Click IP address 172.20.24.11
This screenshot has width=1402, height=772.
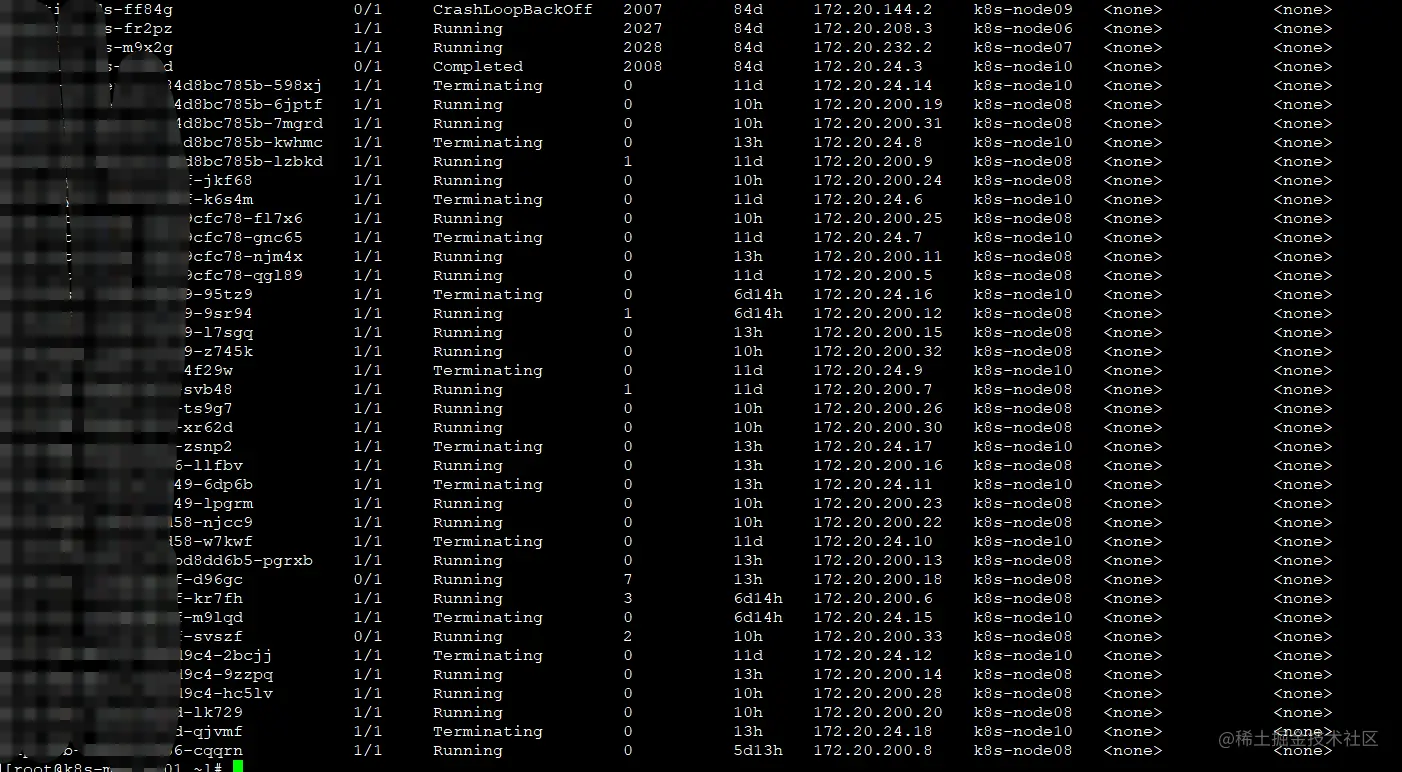[x=872, y=485]
